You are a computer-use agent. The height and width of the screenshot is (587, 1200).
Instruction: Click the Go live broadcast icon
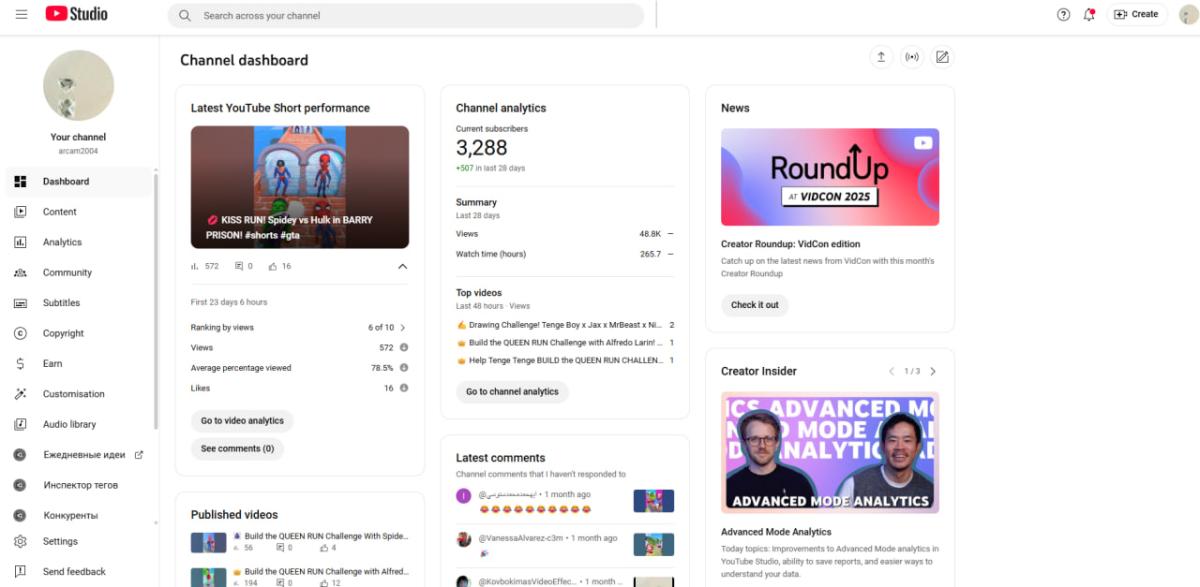tap(911, 57)
